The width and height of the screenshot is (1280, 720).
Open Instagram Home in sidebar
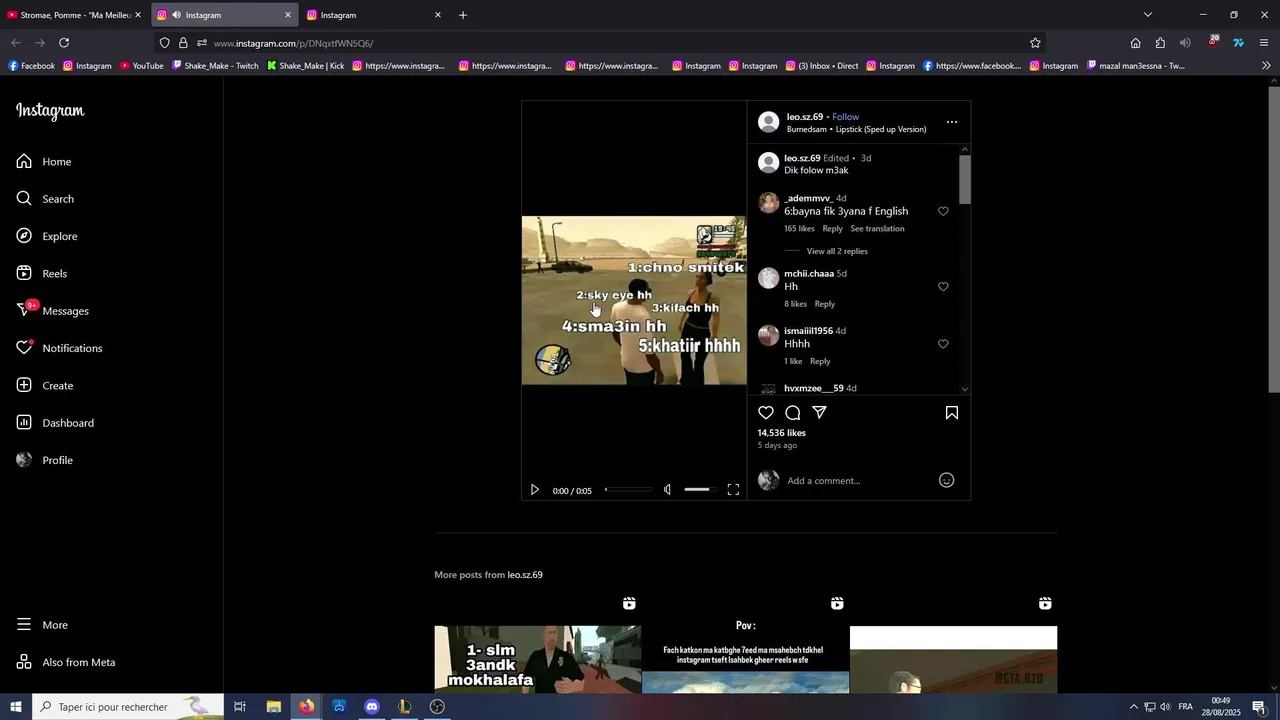coord(44,162)
